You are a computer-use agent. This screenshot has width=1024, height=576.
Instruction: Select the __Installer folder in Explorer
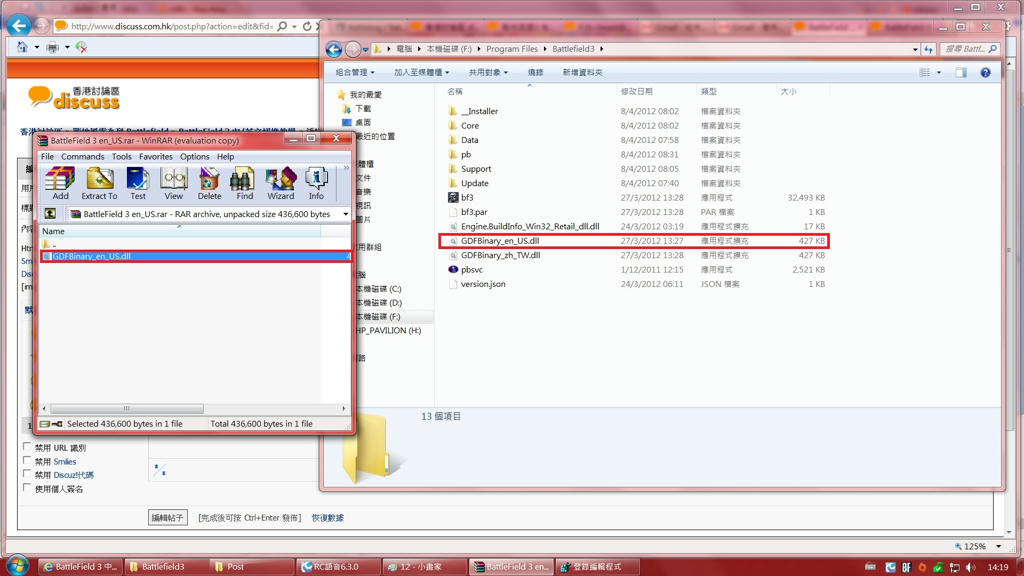point(479,111)
